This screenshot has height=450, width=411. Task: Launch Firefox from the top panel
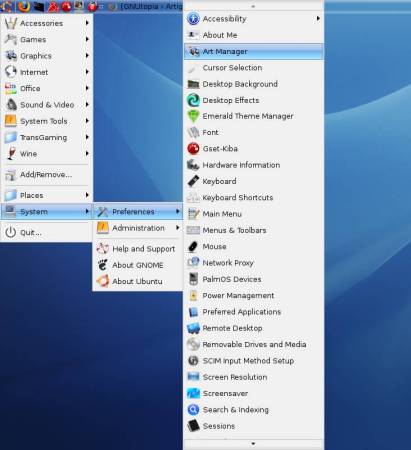(x=24, y=6)
